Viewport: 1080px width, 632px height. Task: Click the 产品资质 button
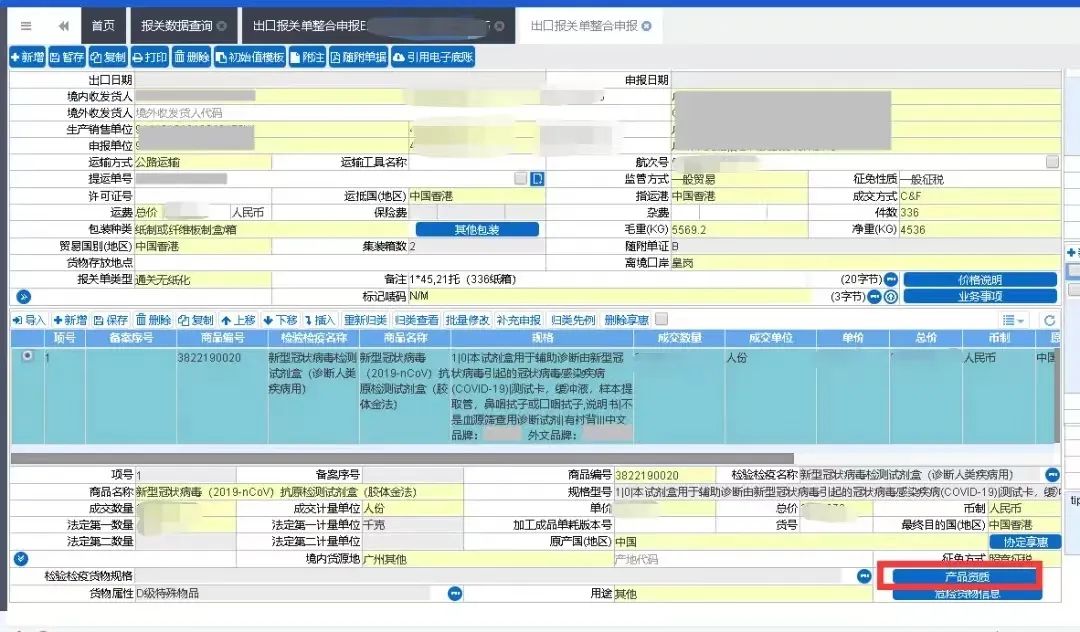[967, 577]
